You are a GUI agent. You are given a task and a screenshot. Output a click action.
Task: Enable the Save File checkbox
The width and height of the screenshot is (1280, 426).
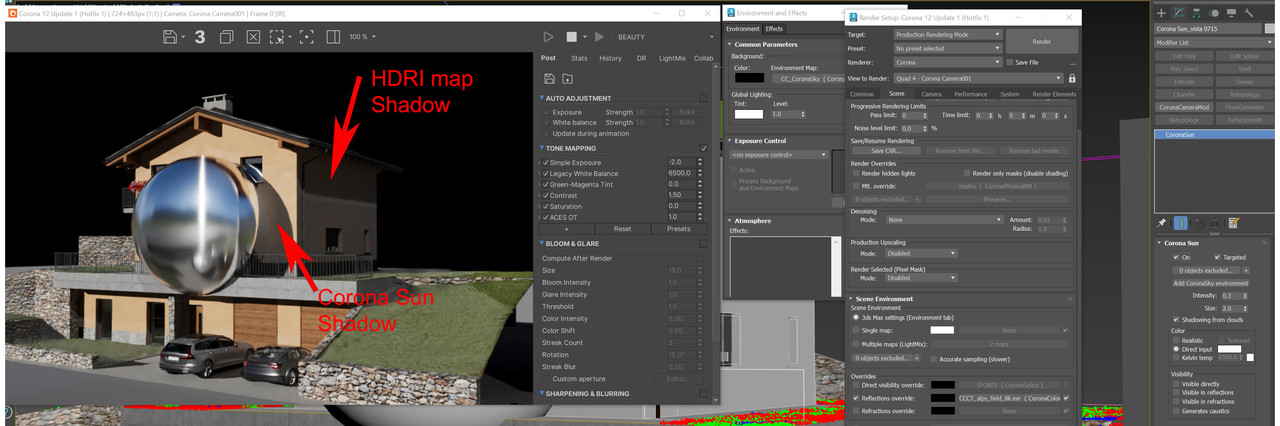1009,62
